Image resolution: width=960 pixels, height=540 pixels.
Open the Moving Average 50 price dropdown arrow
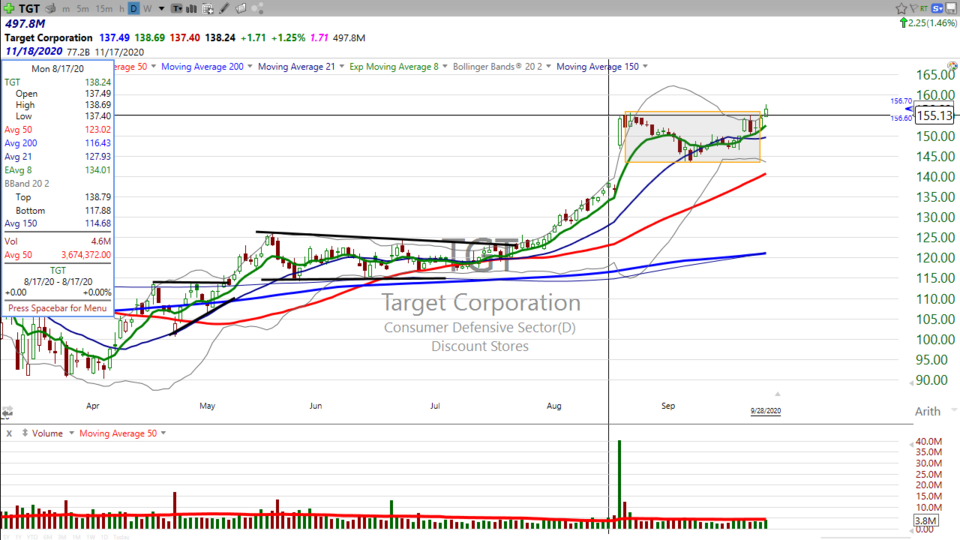point(154,66)
